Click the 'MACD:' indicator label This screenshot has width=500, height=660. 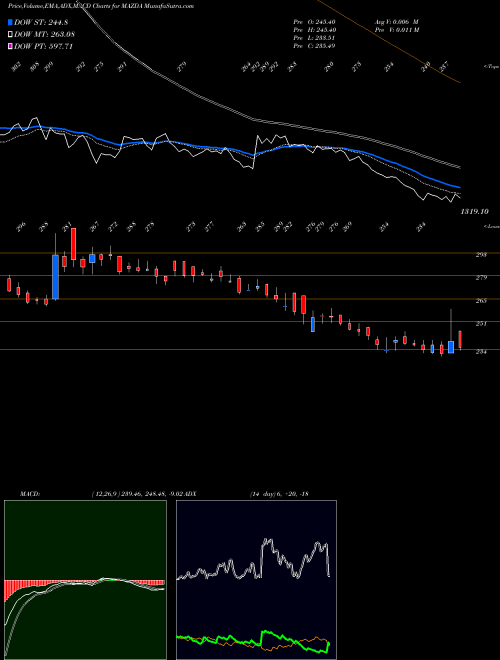30,494
